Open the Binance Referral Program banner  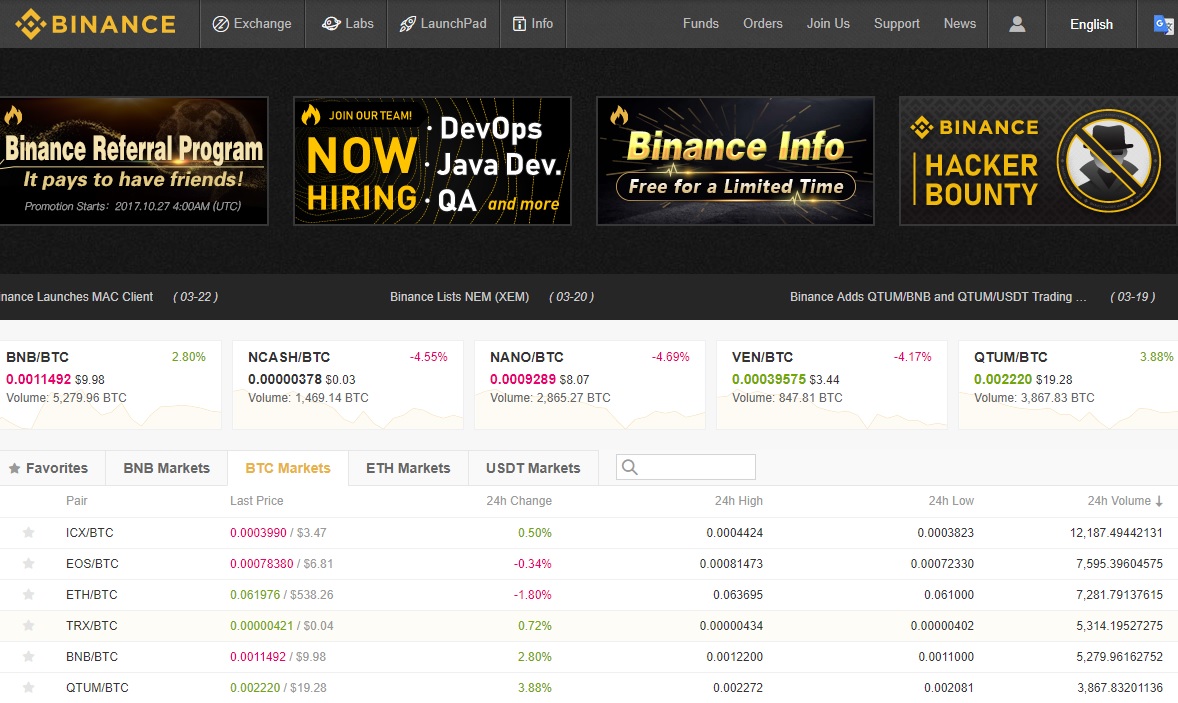[x=134, y=161]
